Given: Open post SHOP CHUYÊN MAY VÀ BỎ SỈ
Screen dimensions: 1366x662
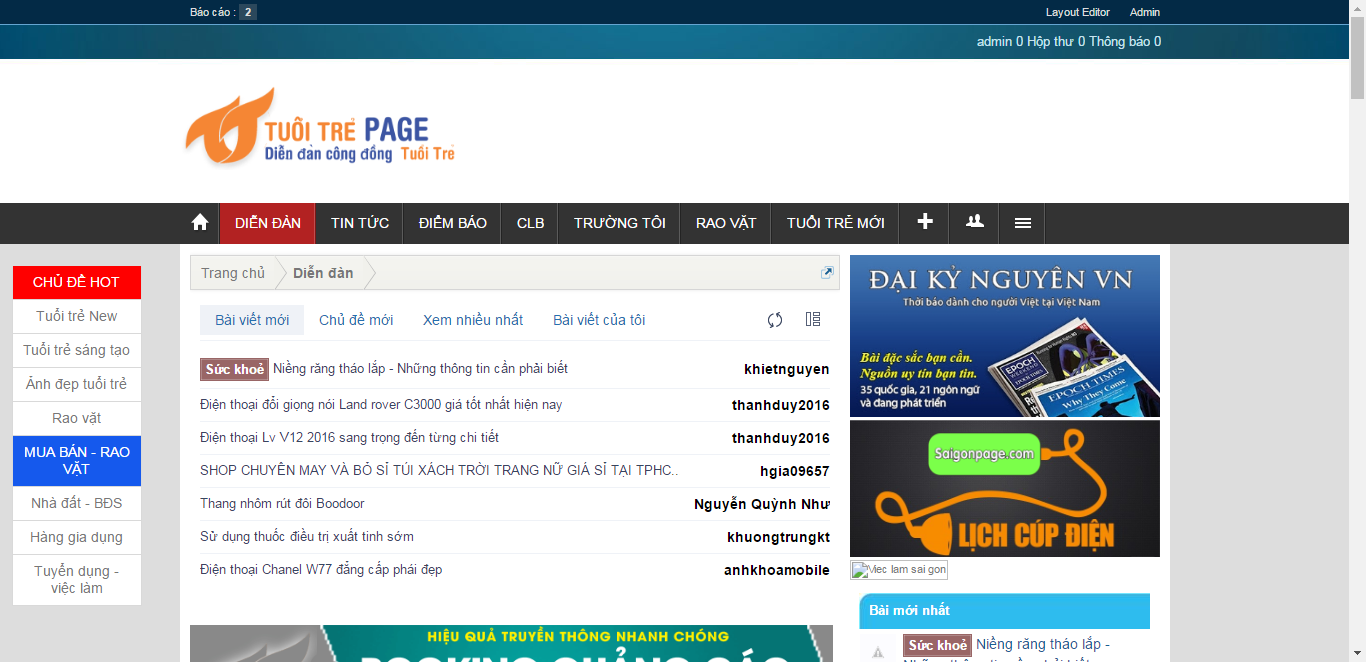Looking at the screenshot, I should 439,471.
